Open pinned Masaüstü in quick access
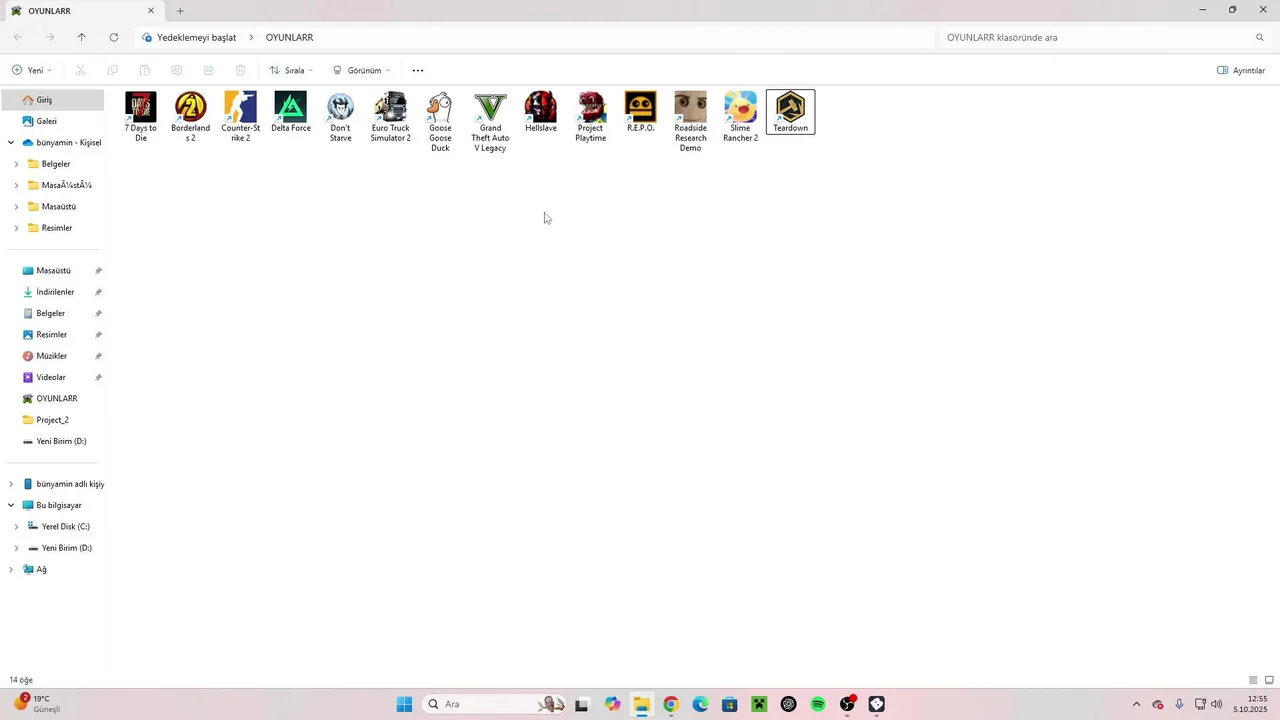Viewport: 1280px width, 720px height. pos(55,271)
